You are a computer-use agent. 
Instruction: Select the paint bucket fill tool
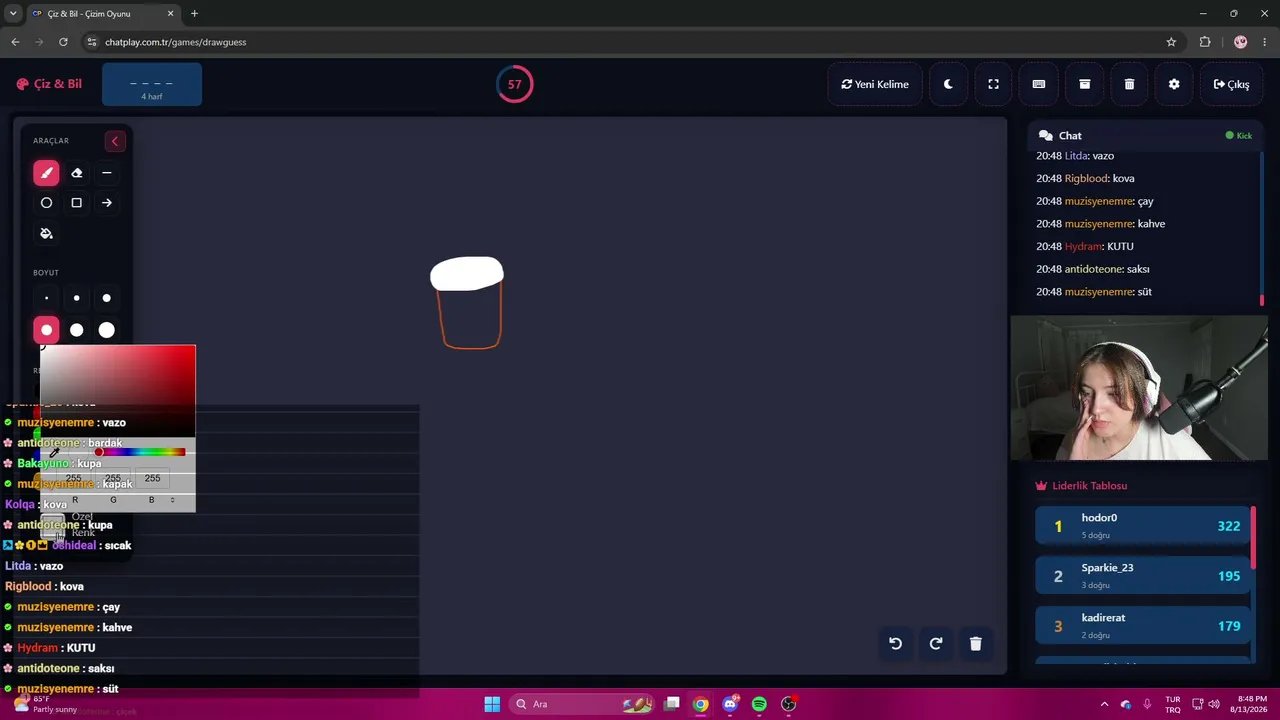tap(46, 233)
